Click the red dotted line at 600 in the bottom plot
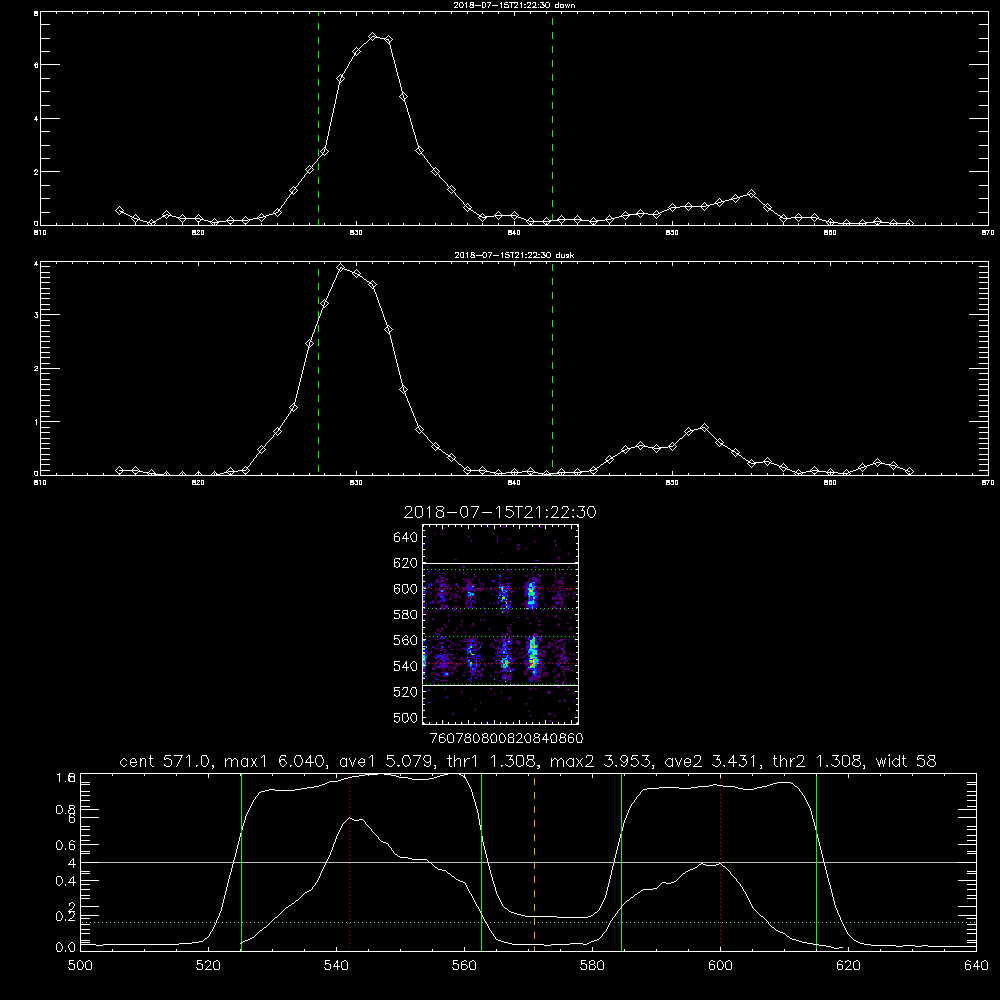 (721, 861)
